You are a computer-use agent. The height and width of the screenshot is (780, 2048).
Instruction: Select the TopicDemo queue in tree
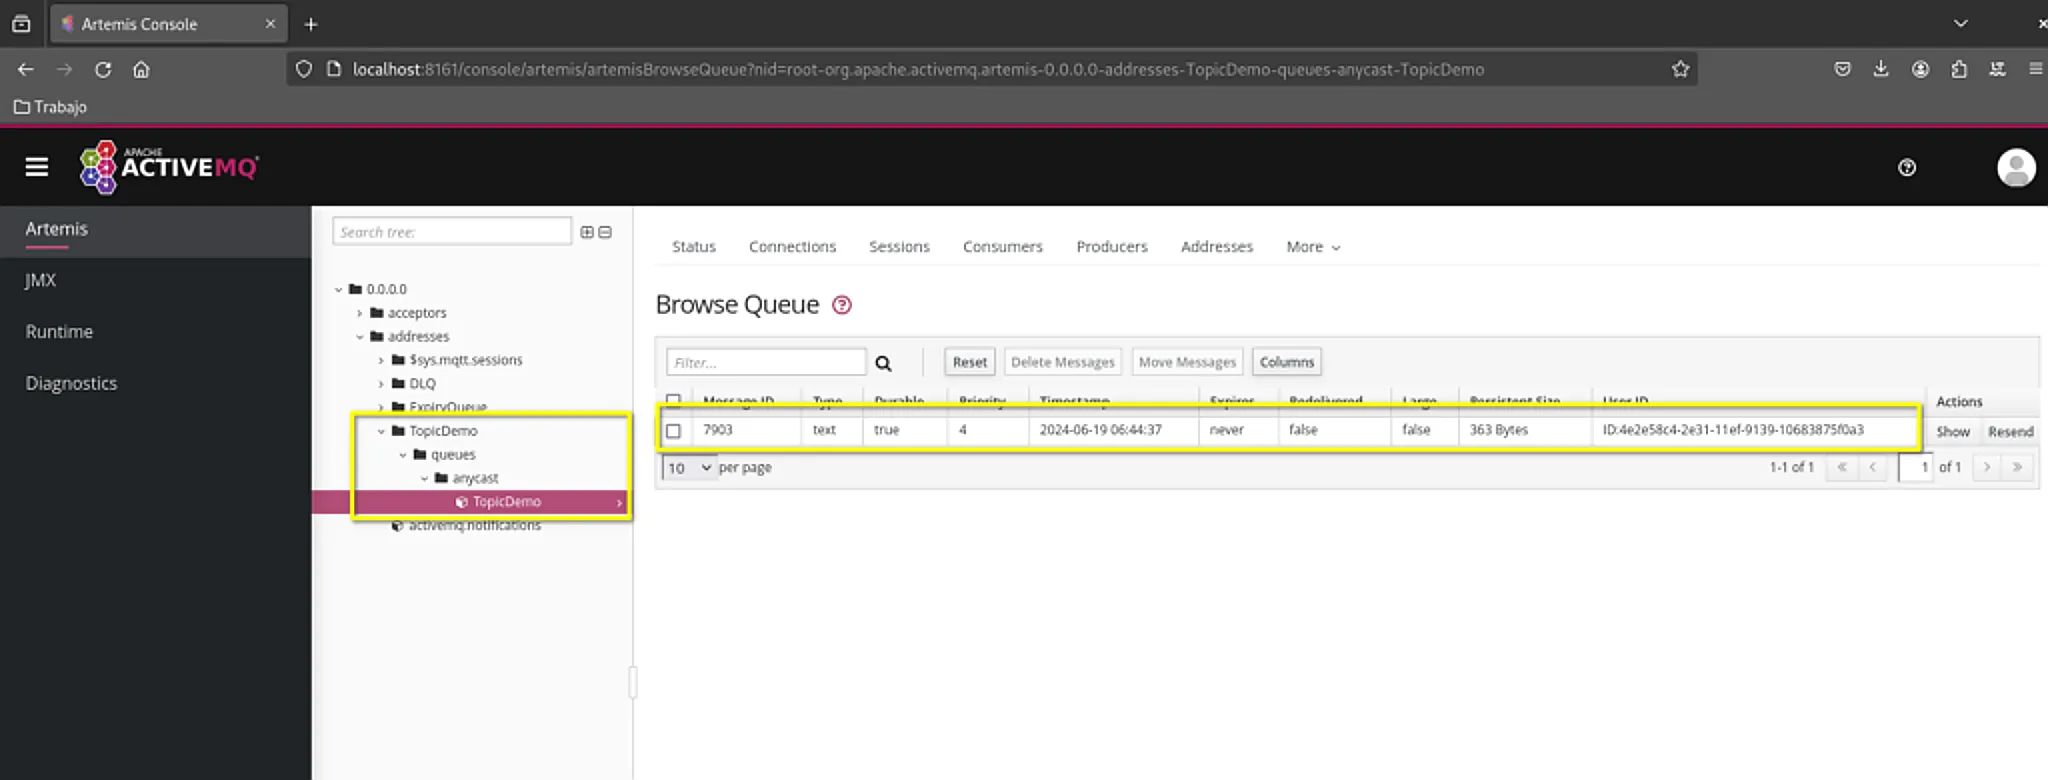[506, 502]
